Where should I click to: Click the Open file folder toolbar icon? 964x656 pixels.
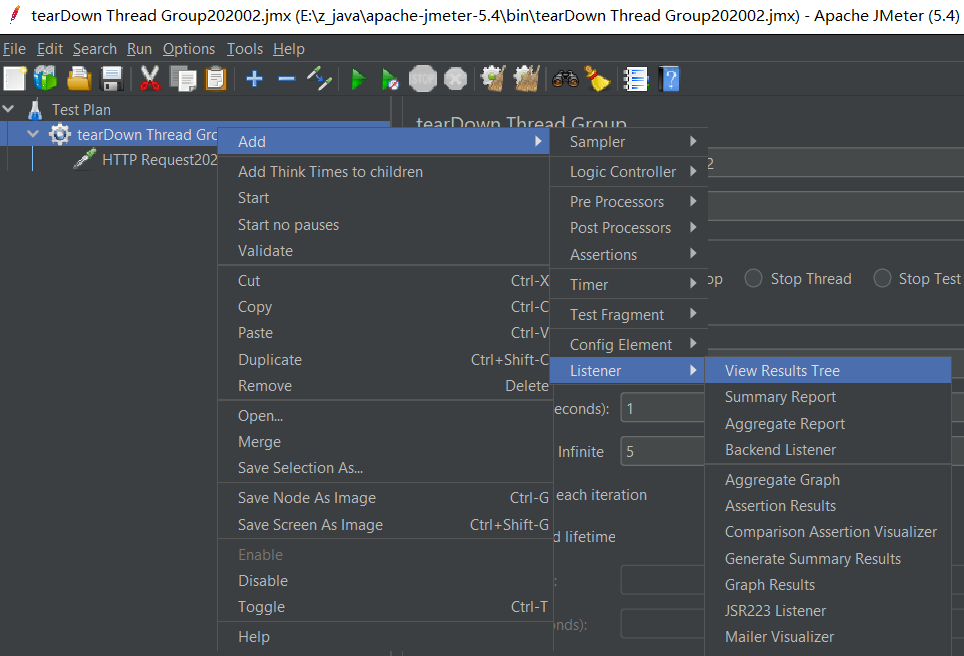coord(79,79)
